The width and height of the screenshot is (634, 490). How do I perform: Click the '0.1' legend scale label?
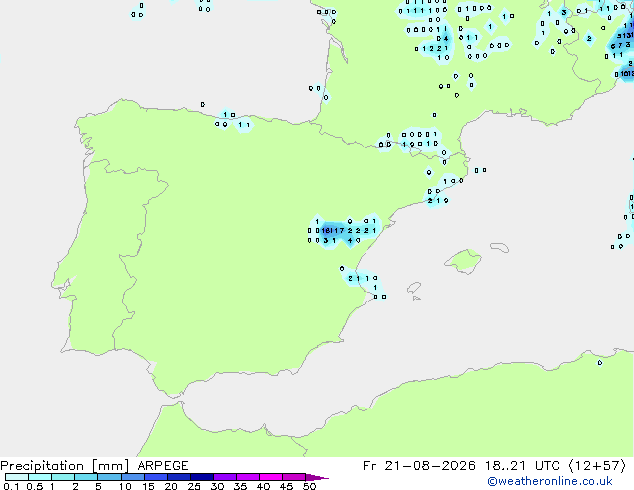click(11, 486)
